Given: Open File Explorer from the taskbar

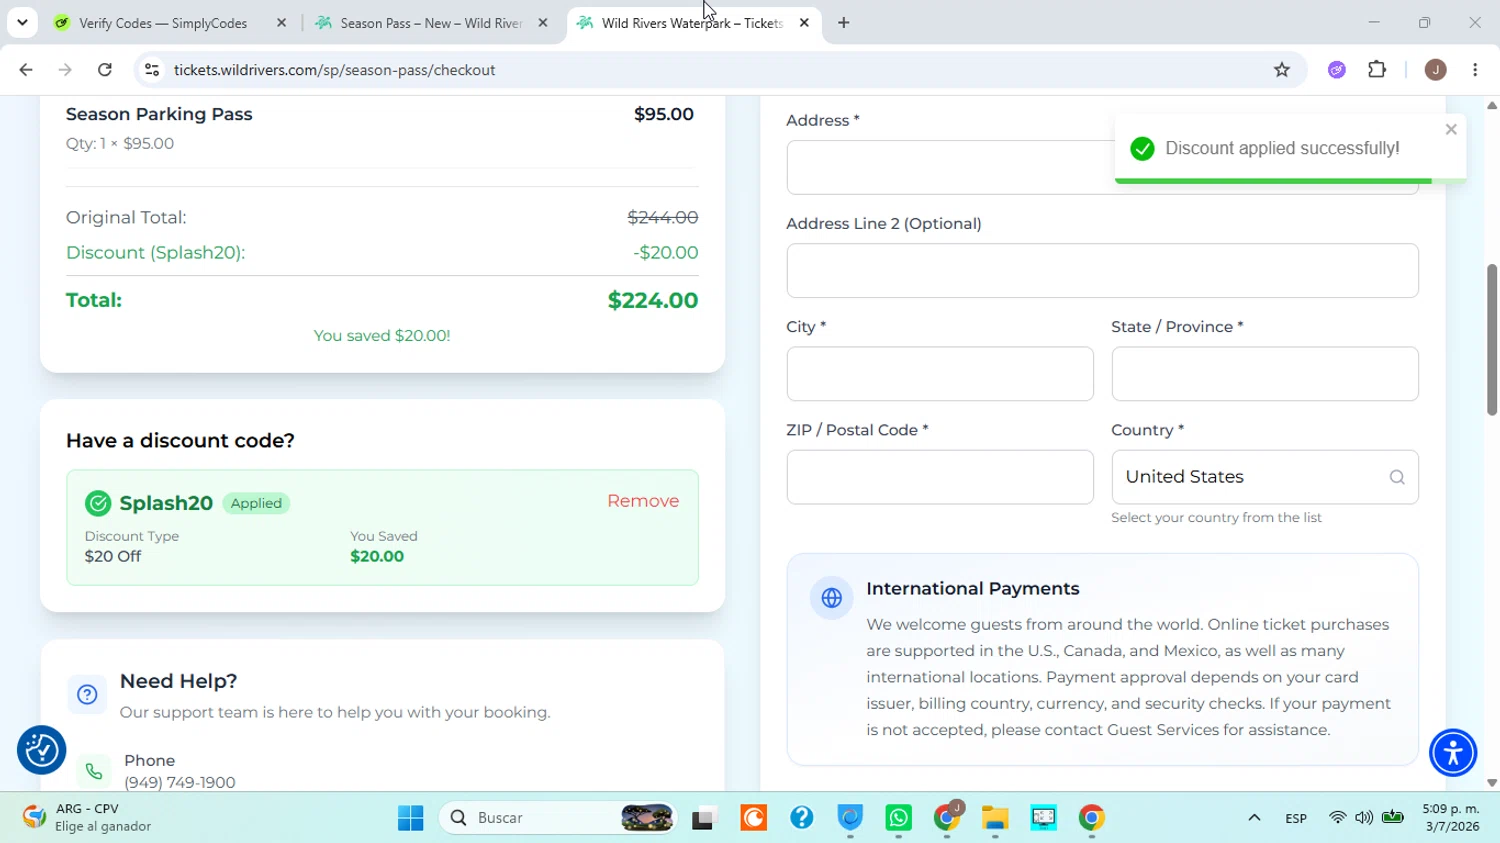Looking at the screenshot, I should 995,818.
